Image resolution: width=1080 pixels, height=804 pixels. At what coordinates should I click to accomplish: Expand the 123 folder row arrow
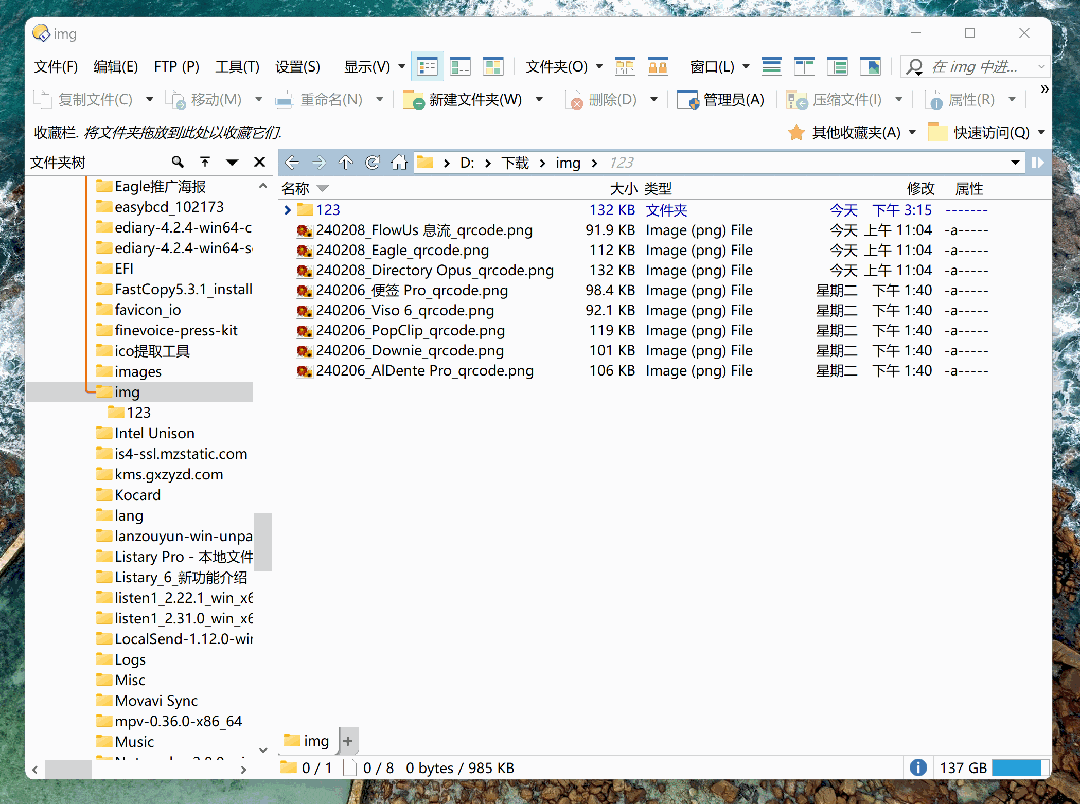287,210
